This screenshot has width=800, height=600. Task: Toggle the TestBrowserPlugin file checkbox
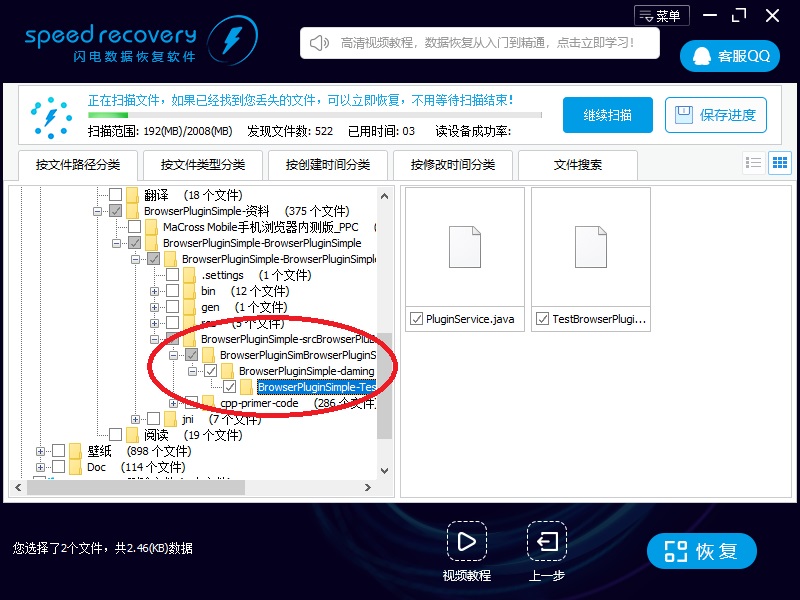(543, 319)
